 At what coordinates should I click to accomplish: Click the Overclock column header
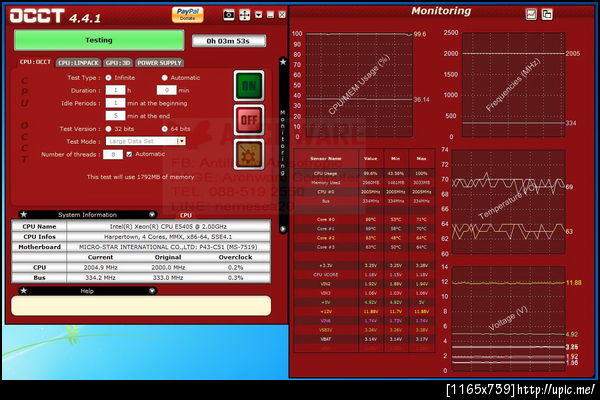click(x=235, y=257)
